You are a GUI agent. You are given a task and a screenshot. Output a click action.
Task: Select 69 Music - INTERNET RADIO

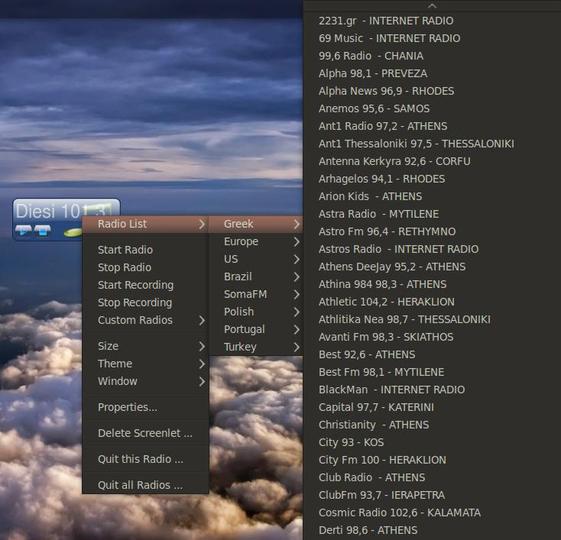click(x=432, y=38)
